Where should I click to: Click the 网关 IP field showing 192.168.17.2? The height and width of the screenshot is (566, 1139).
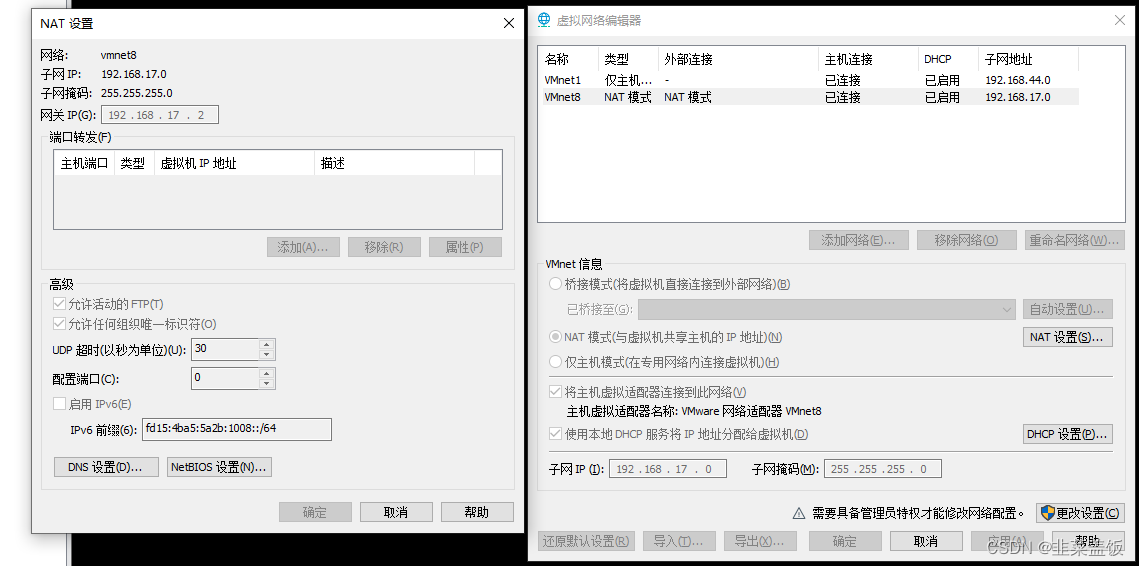[160, 115]
